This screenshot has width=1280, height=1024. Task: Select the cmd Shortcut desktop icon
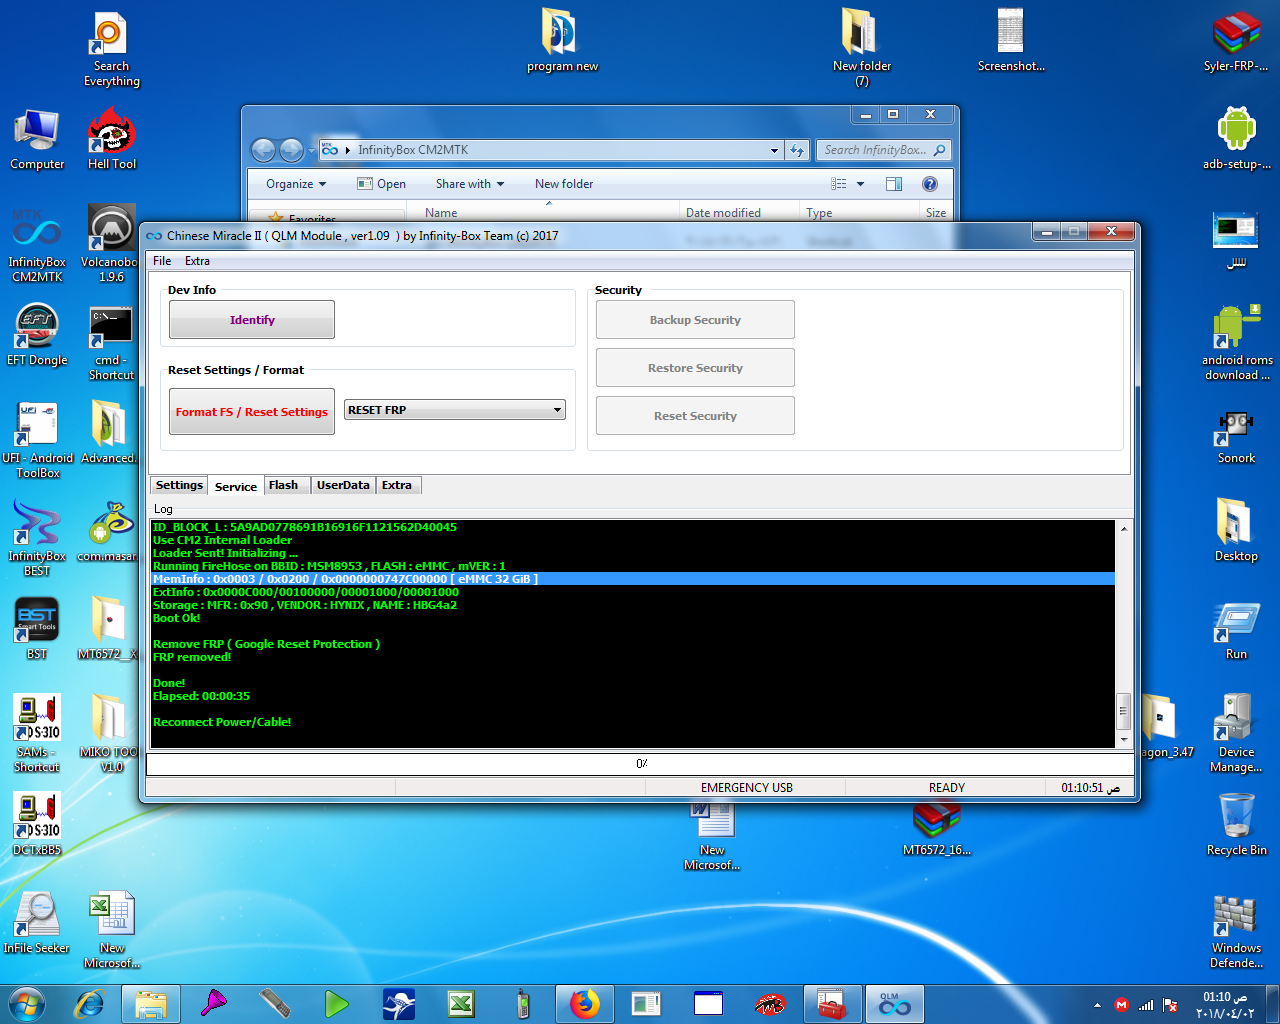tap(111, 342)
